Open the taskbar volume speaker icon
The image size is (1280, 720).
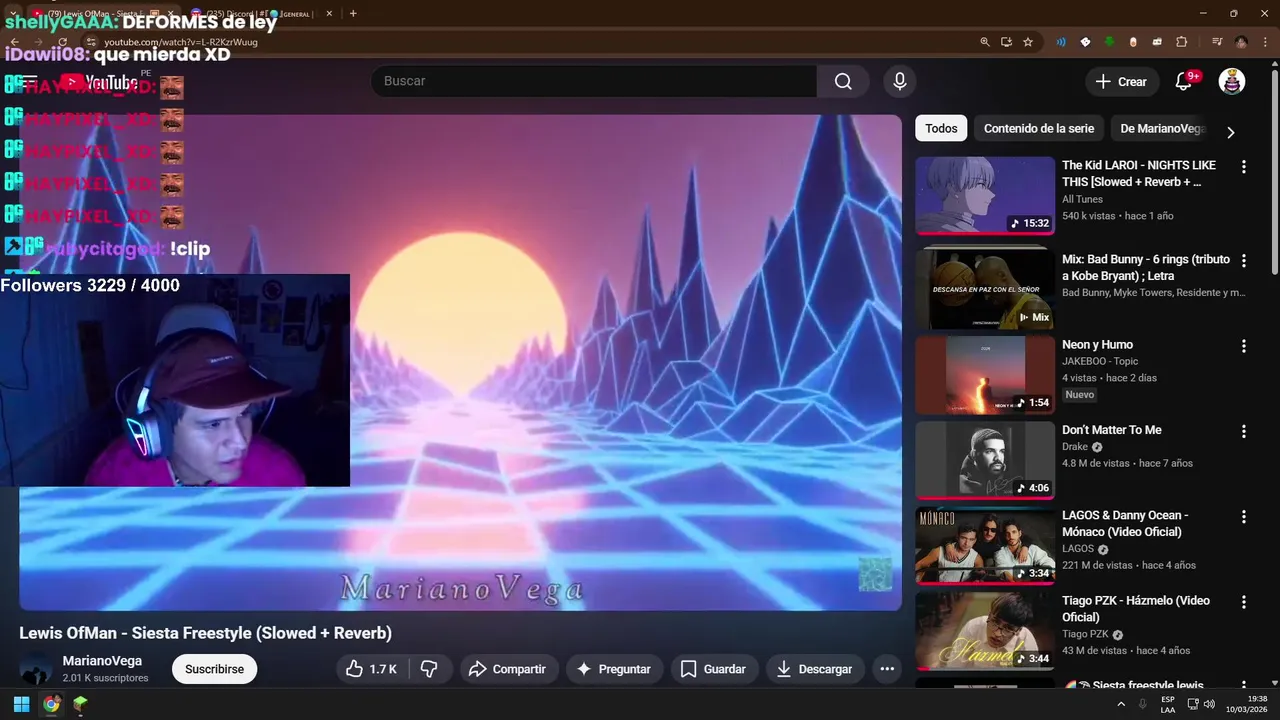(x=1209, y=704)
